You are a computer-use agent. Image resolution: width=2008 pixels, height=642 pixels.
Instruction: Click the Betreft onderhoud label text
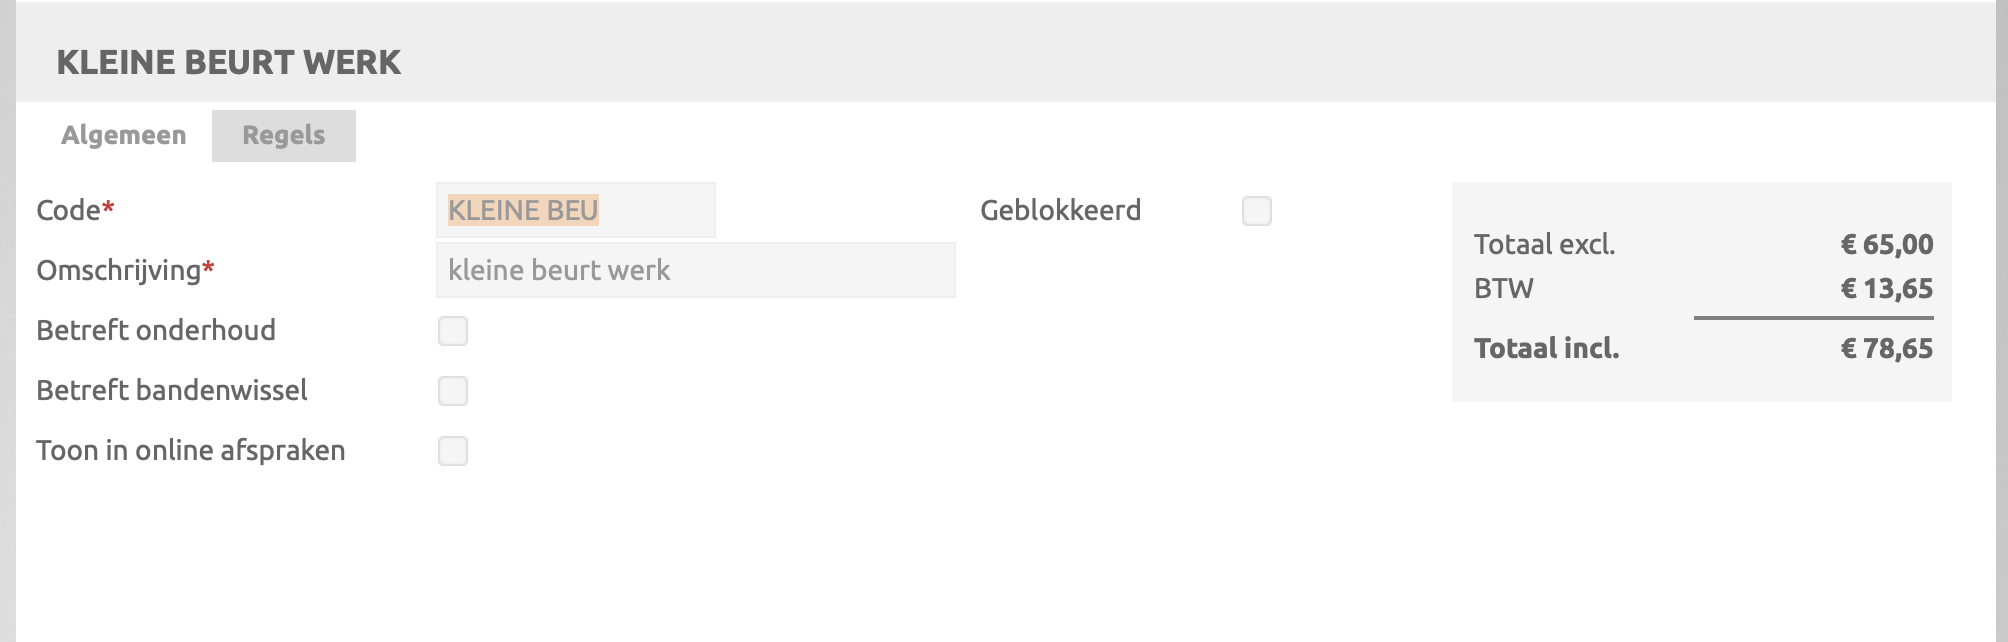click(156, 330)
